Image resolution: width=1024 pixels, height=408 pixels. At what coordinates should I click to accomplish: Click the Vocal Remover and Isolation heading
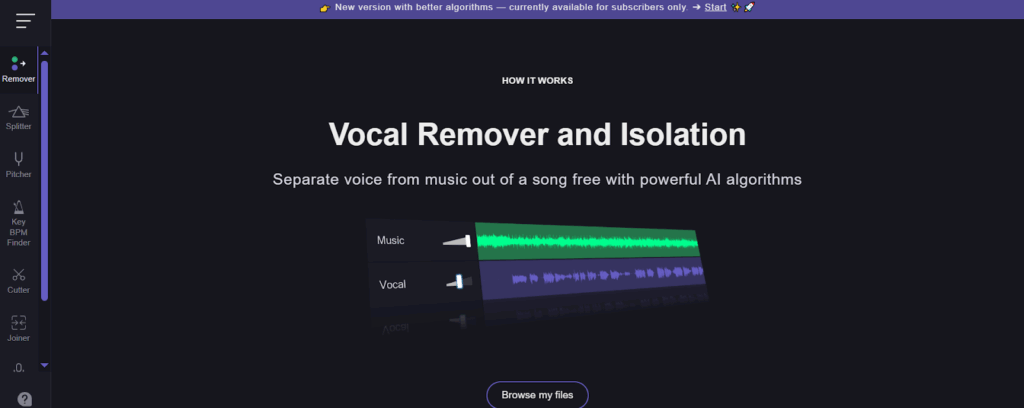pos(537,134)
